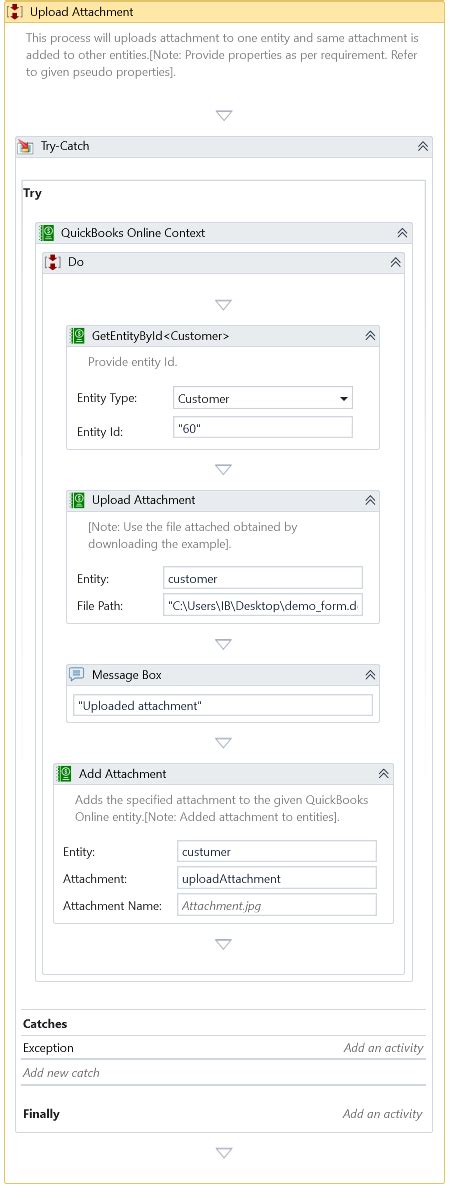The image size is (450, 1189).
Task: Select the Exception catch row label
Action: click(x=48, y=1048)
